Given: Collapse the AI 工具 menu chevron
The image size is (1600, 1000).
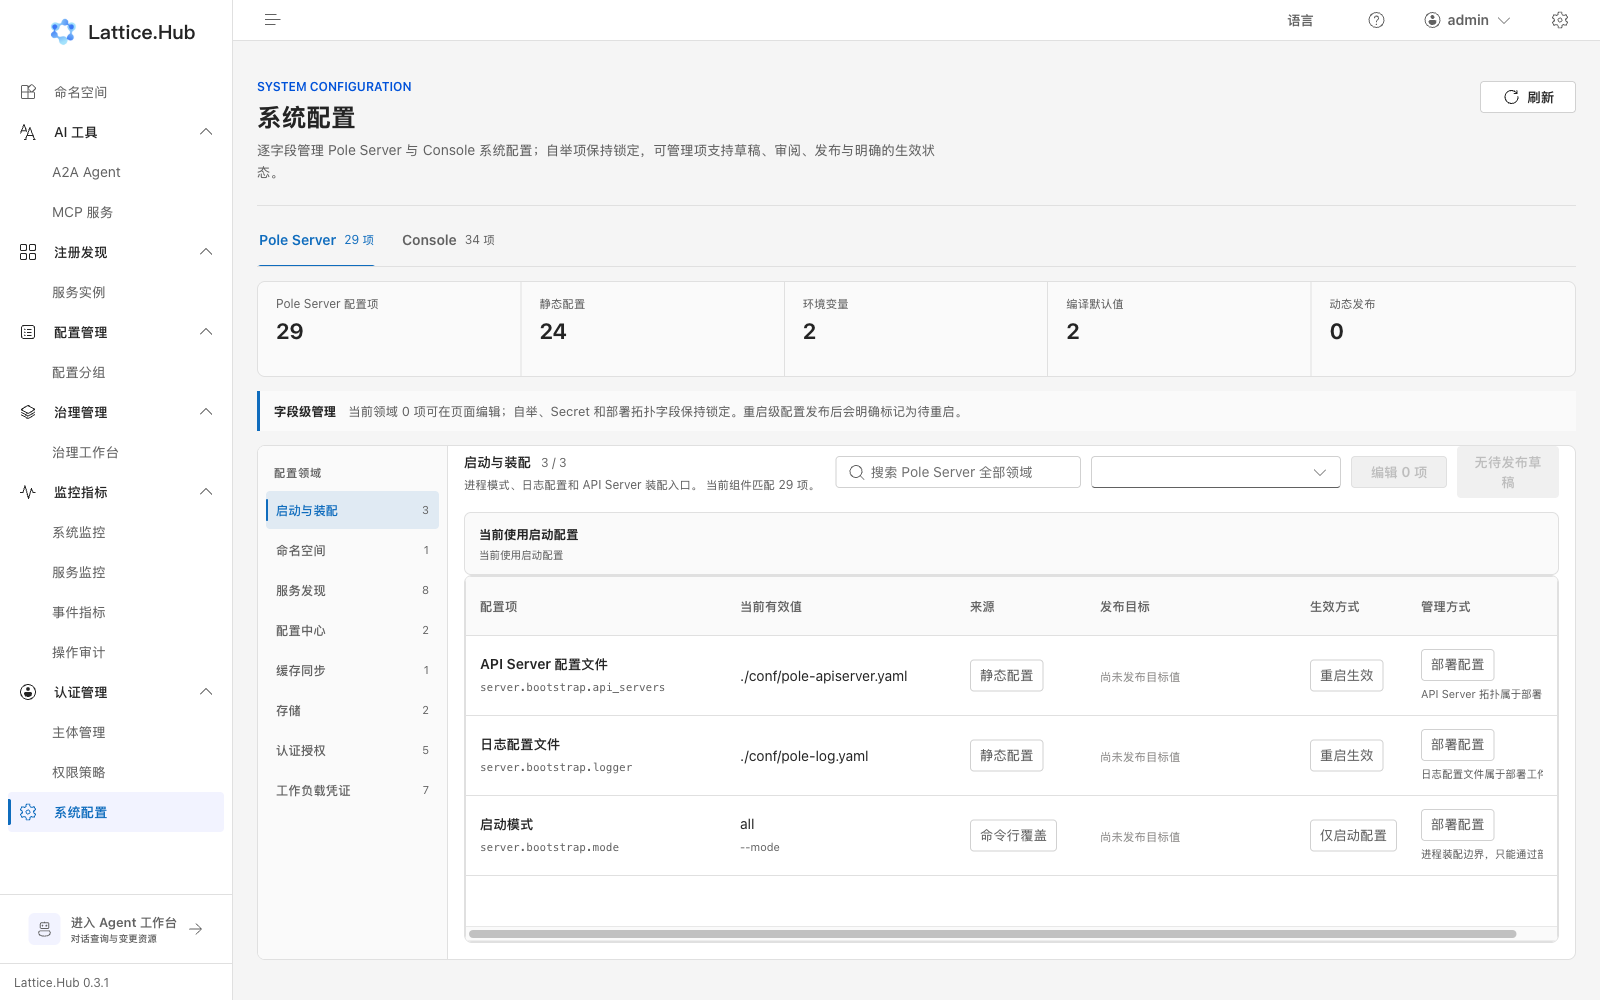Looking at the screenshot, I should tap(206, 132).
